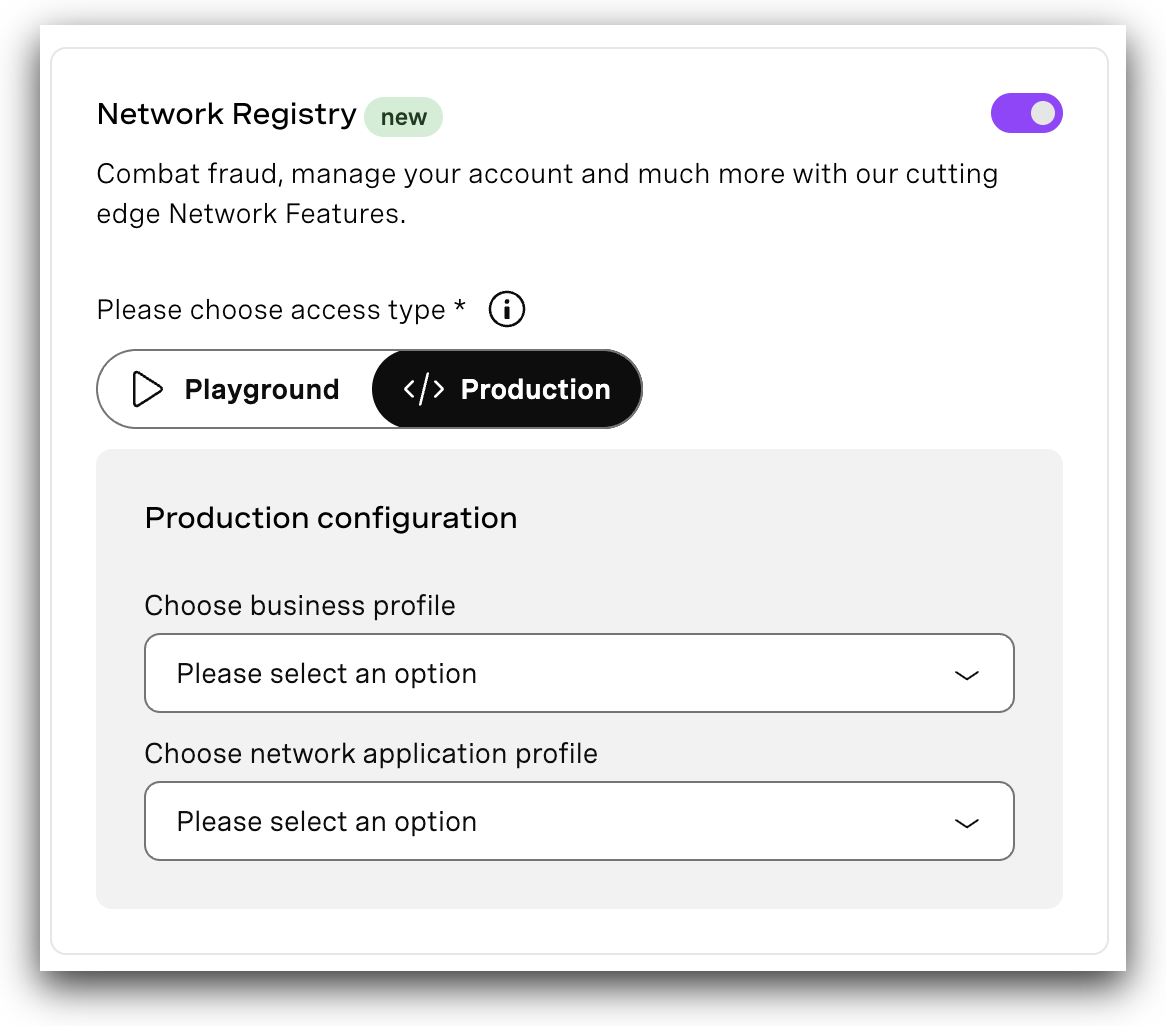Click the white knob on the purple switch
Screen dimensions: 1166x1026
pyautogui.click(x=1043, y=113)
